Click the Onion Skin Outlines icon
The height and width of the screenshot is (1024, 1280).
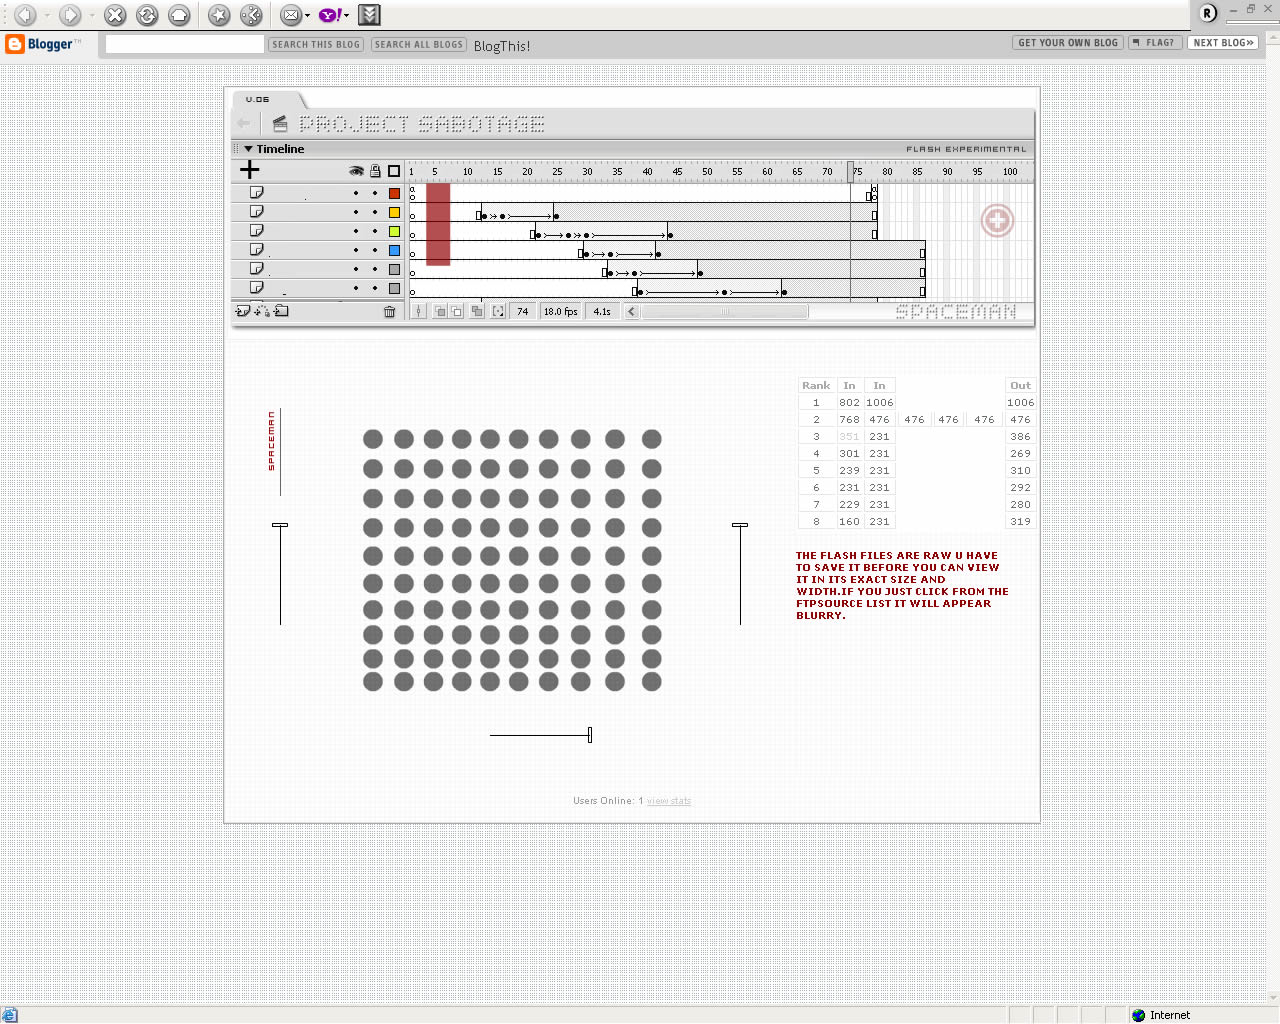click(457, 312)
